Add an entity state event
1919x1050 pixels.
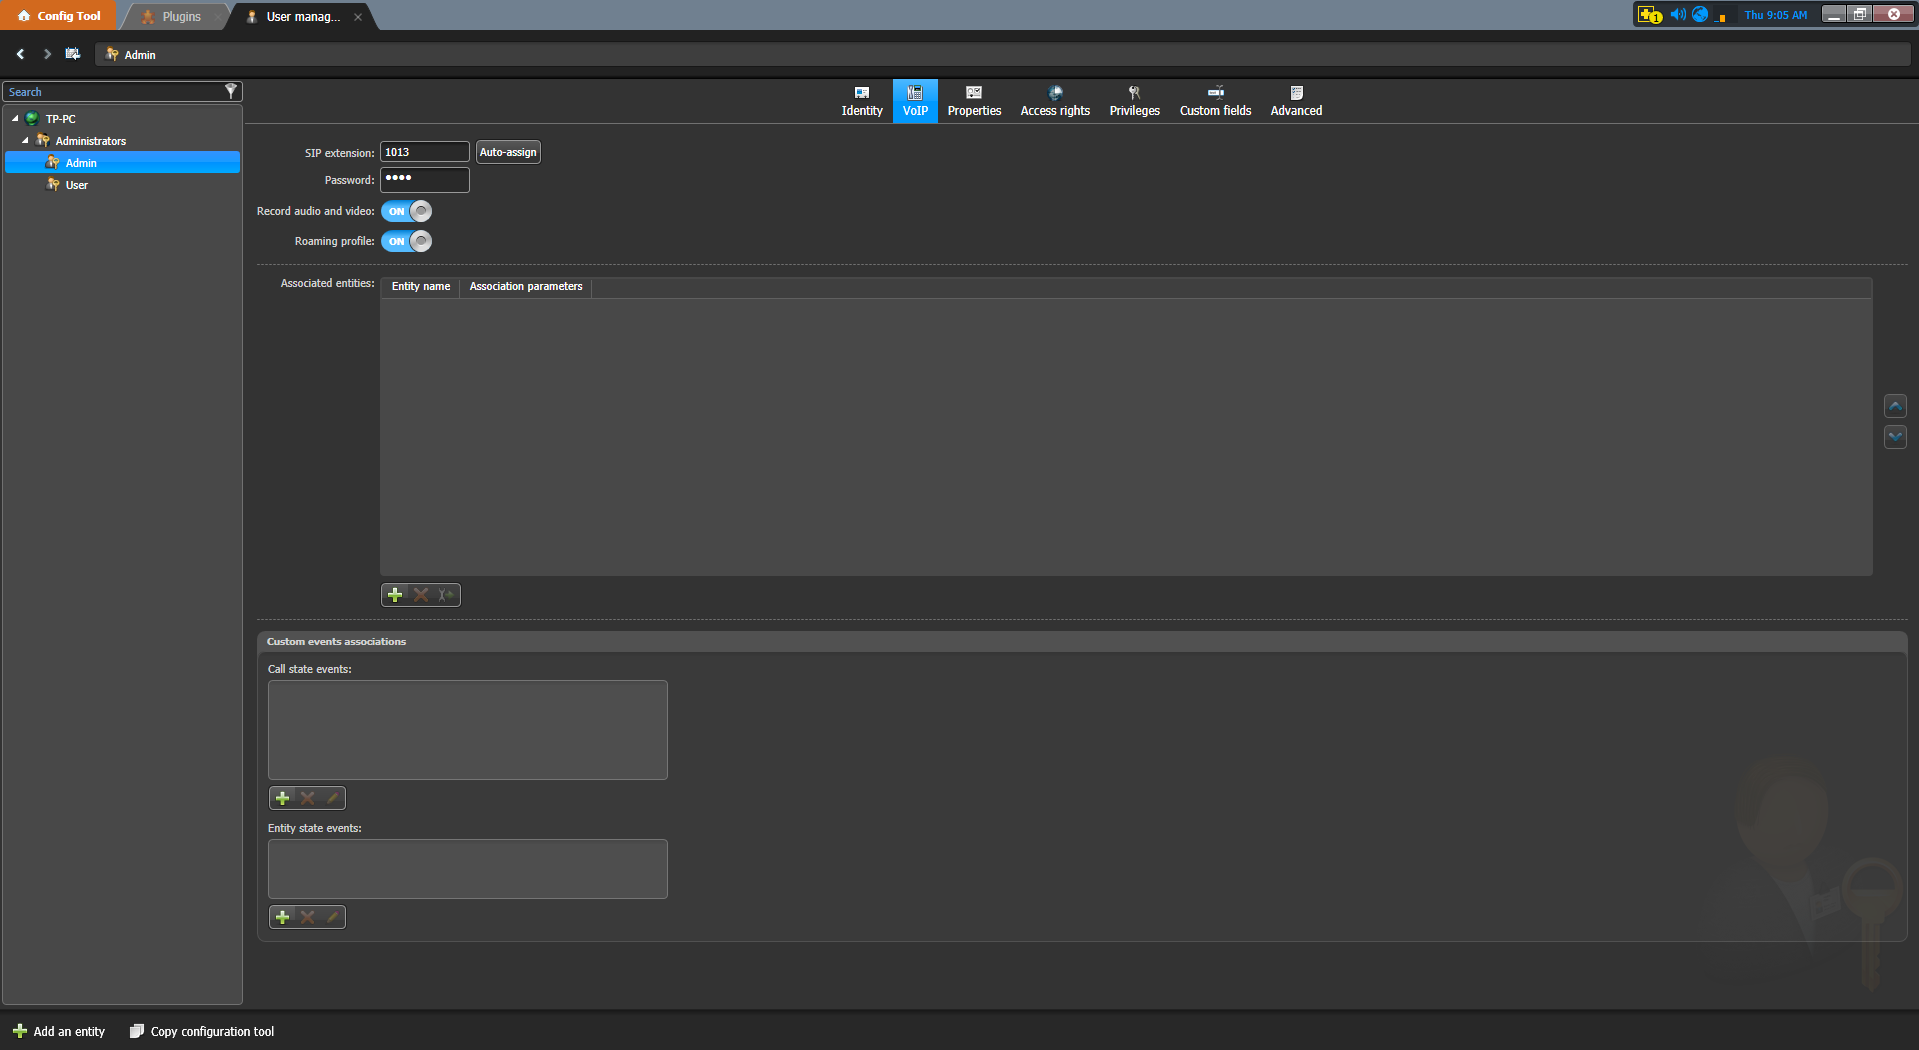point(282,917)
